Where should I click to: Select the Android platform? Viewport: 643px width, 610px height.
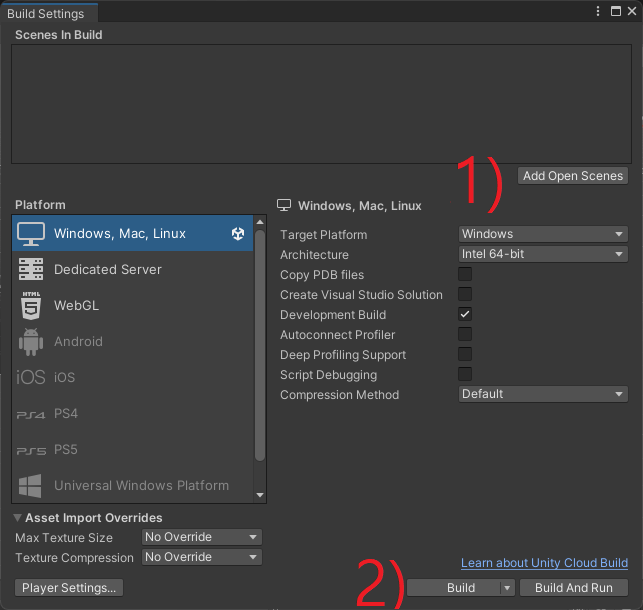132,341
